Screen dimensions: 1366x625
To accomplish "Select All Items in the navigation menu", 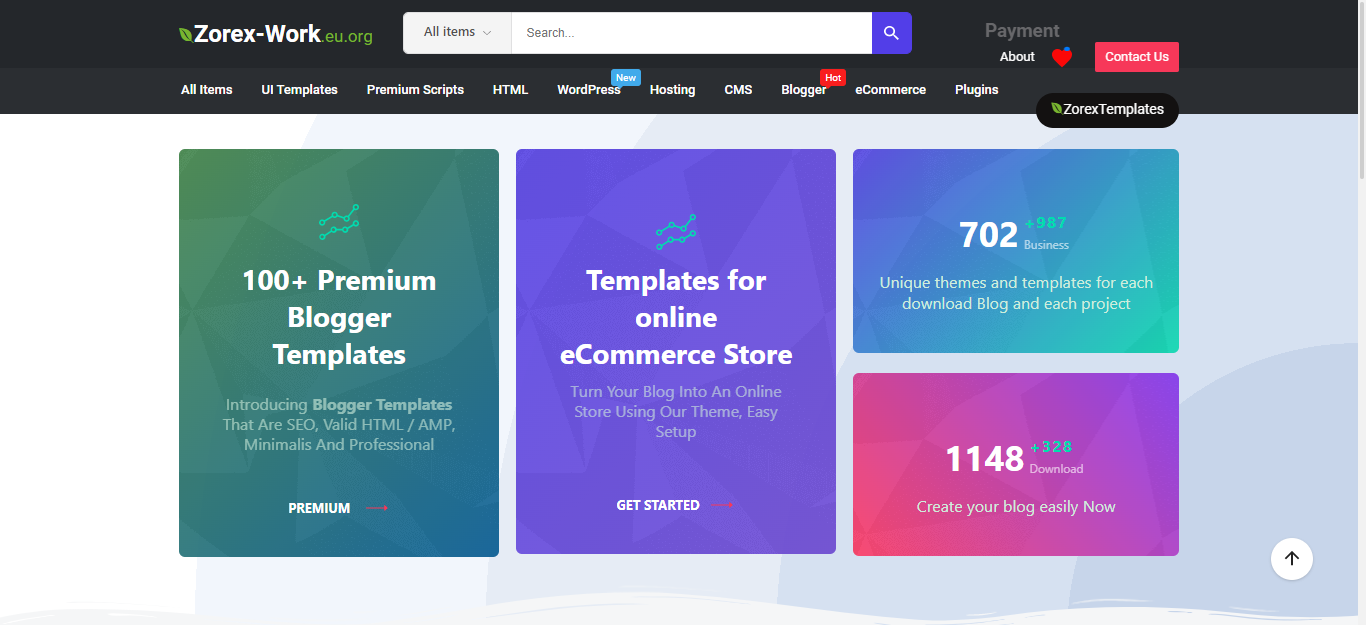I will (x=206, y=89).
